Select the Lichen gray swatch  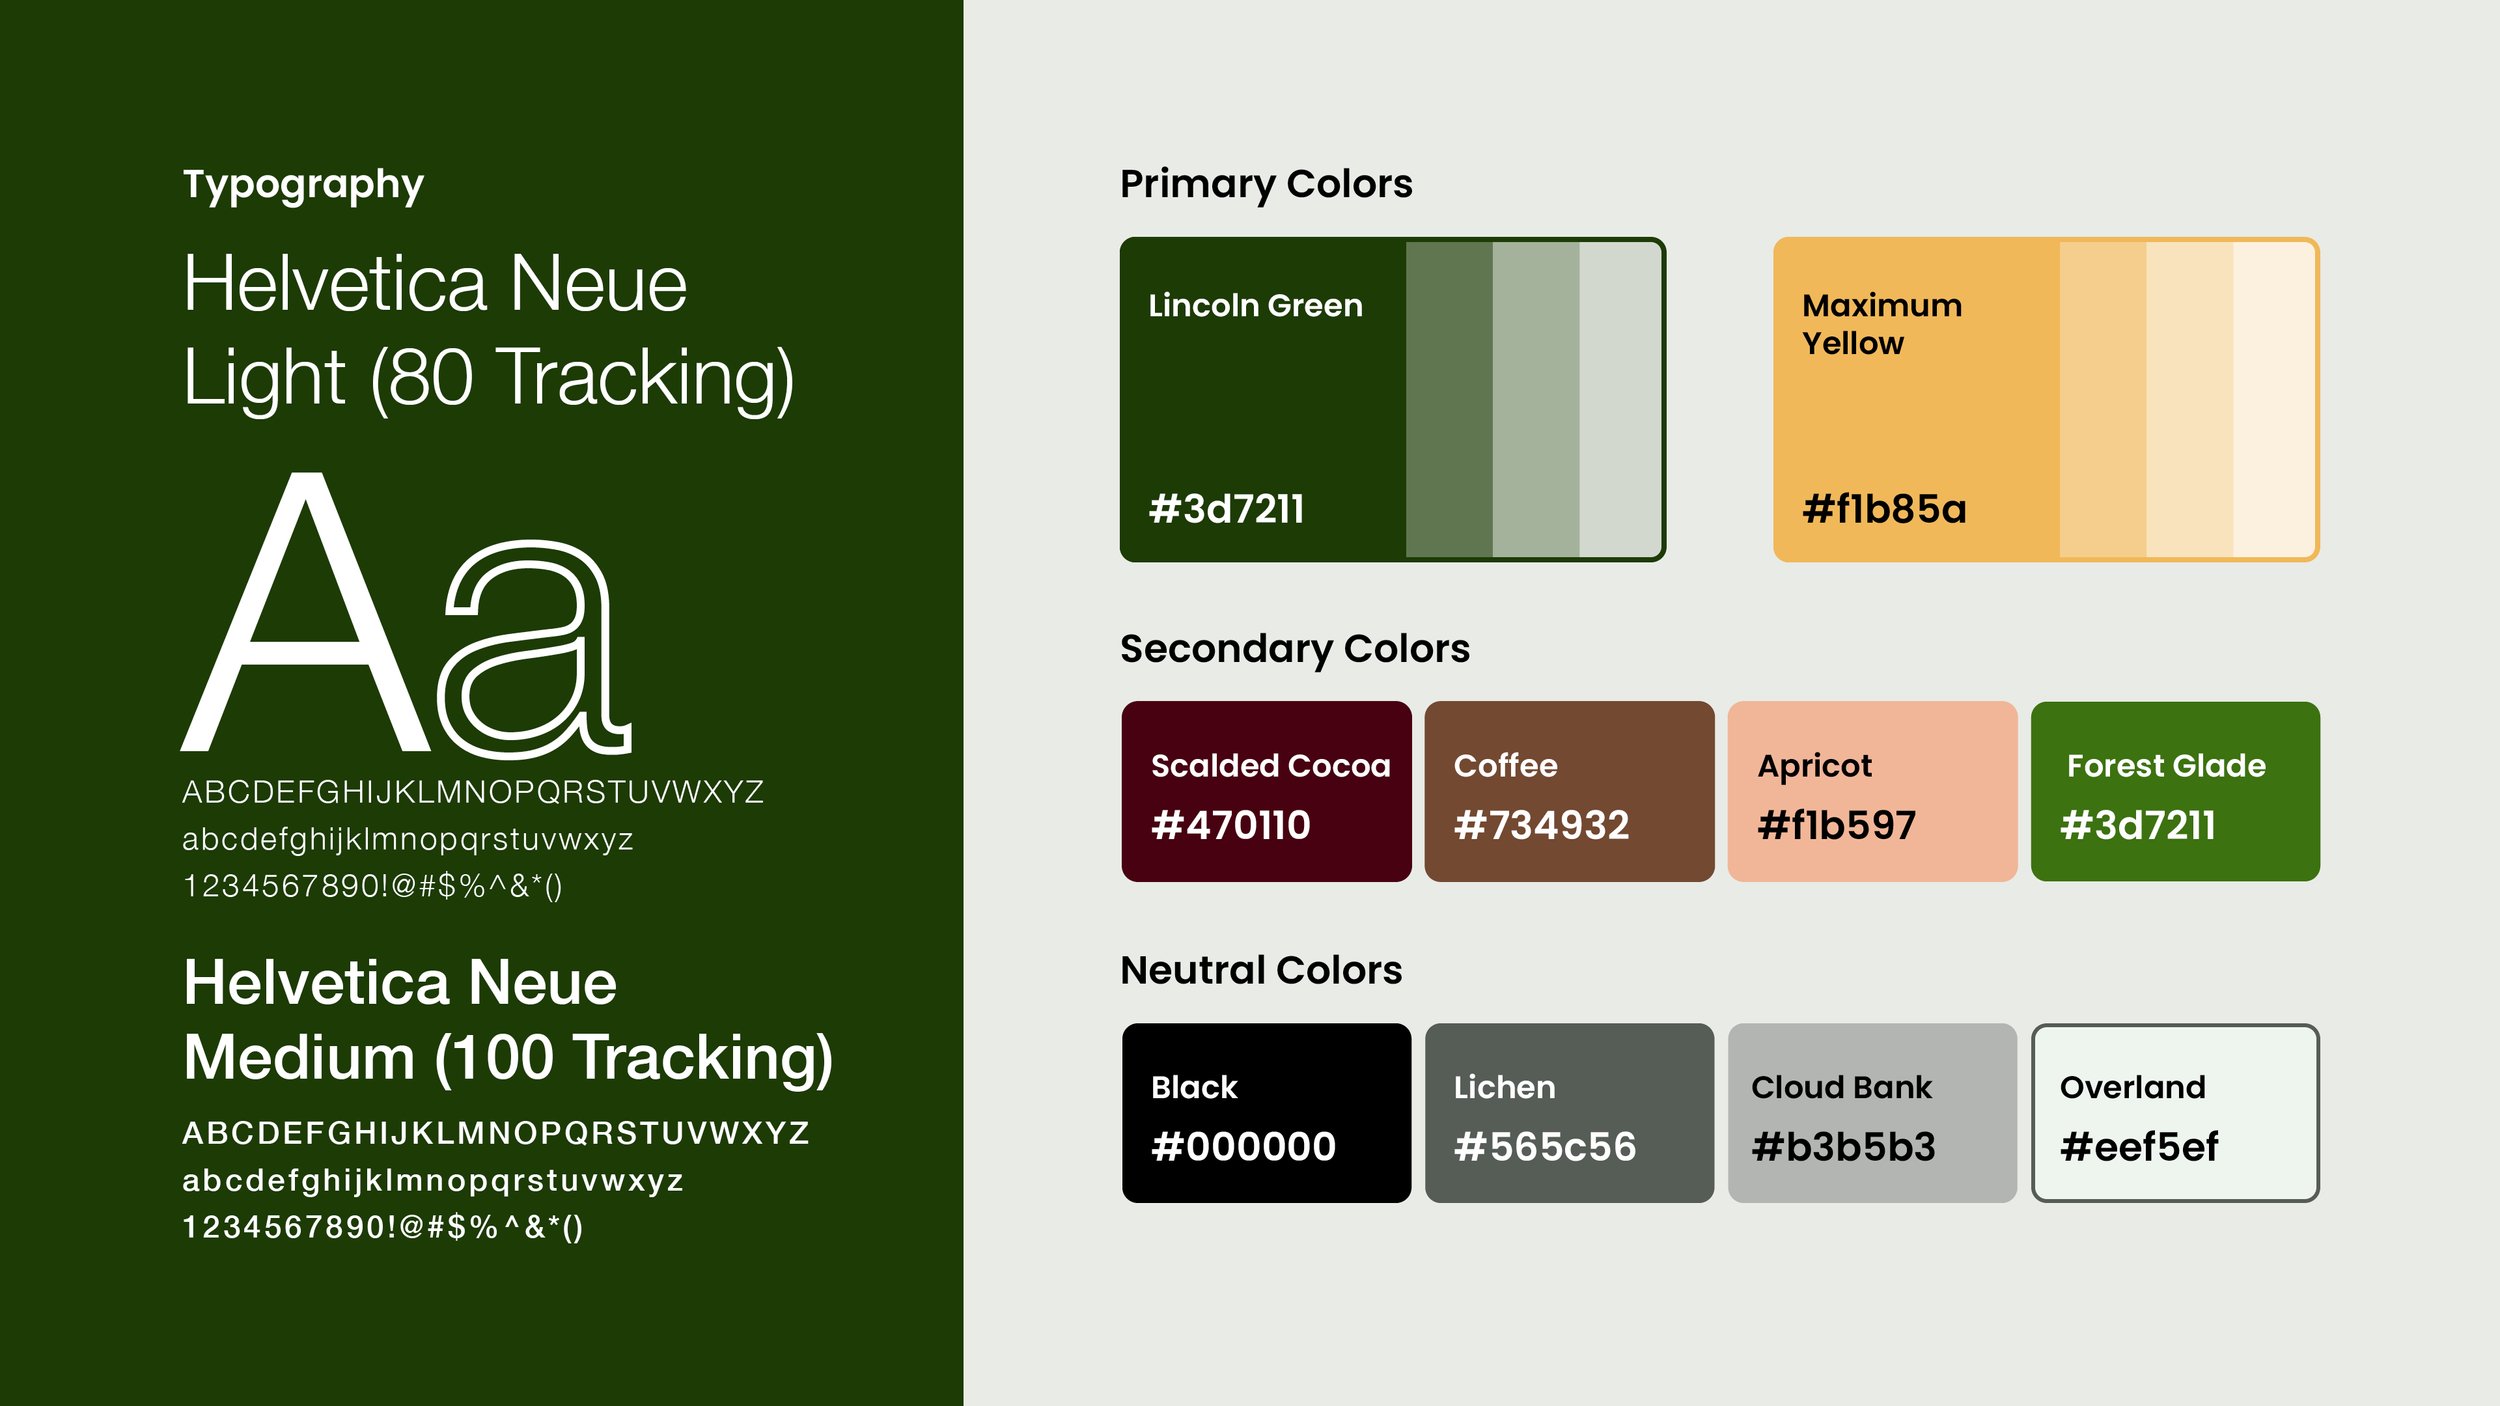(1569, 1113)
